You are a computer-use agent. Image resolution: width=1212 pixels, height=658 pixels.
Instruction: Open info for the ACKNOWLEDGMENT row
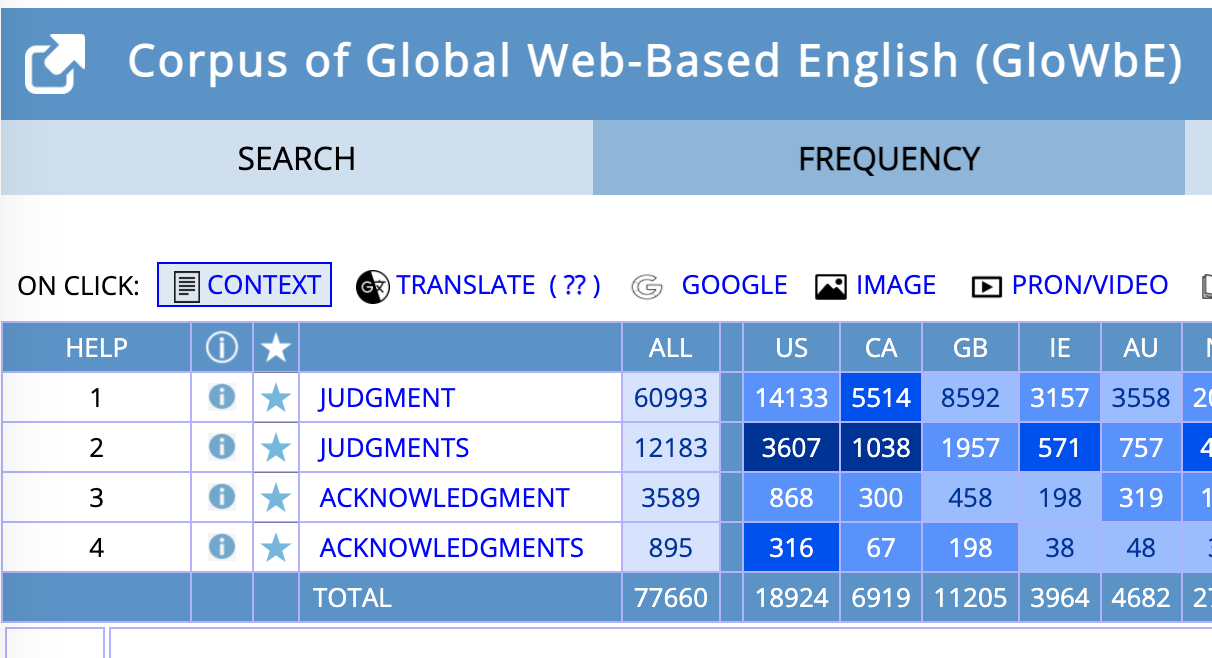[x=222, y=497]
